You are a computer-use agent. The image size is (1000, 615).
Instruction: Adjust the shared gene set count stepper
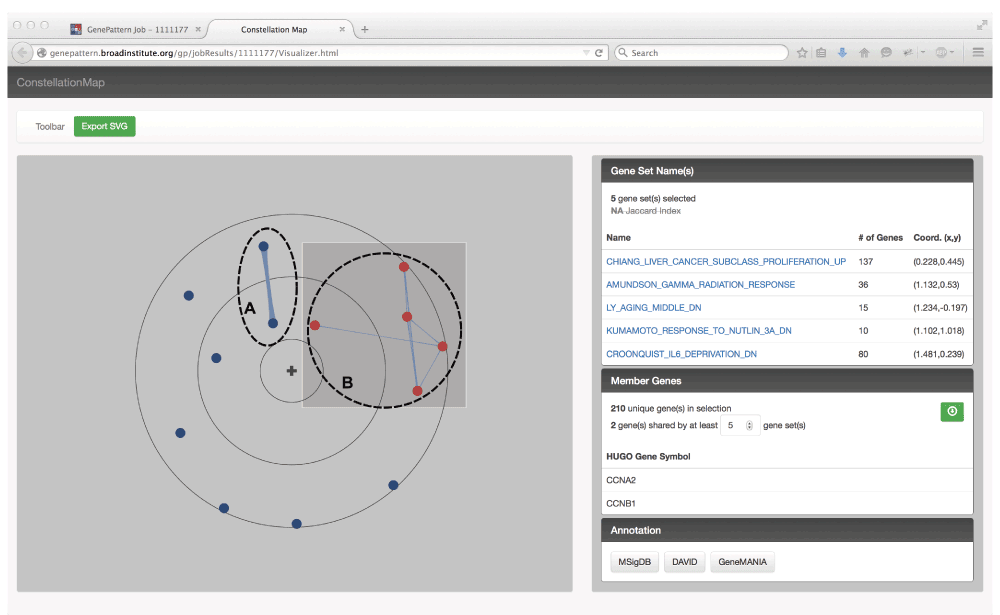(x=749, y=425)
